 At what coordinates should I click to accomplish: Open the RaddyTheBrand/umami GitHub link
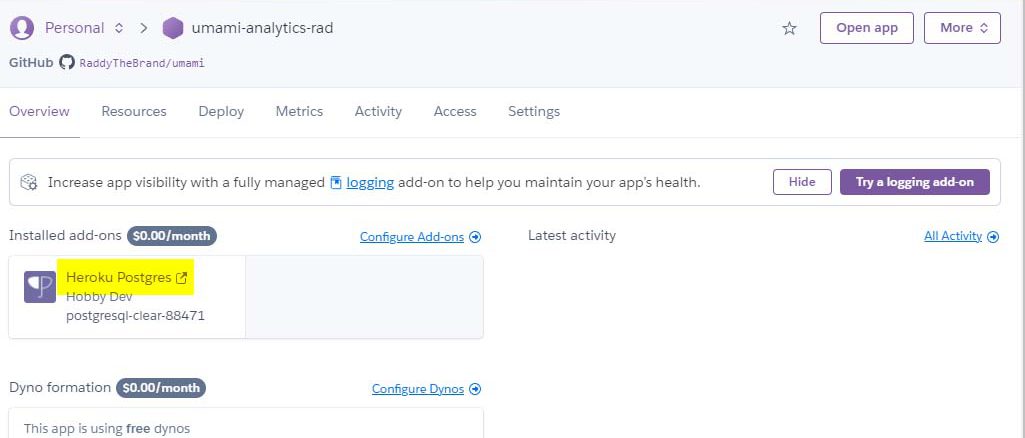pos(142,63)
